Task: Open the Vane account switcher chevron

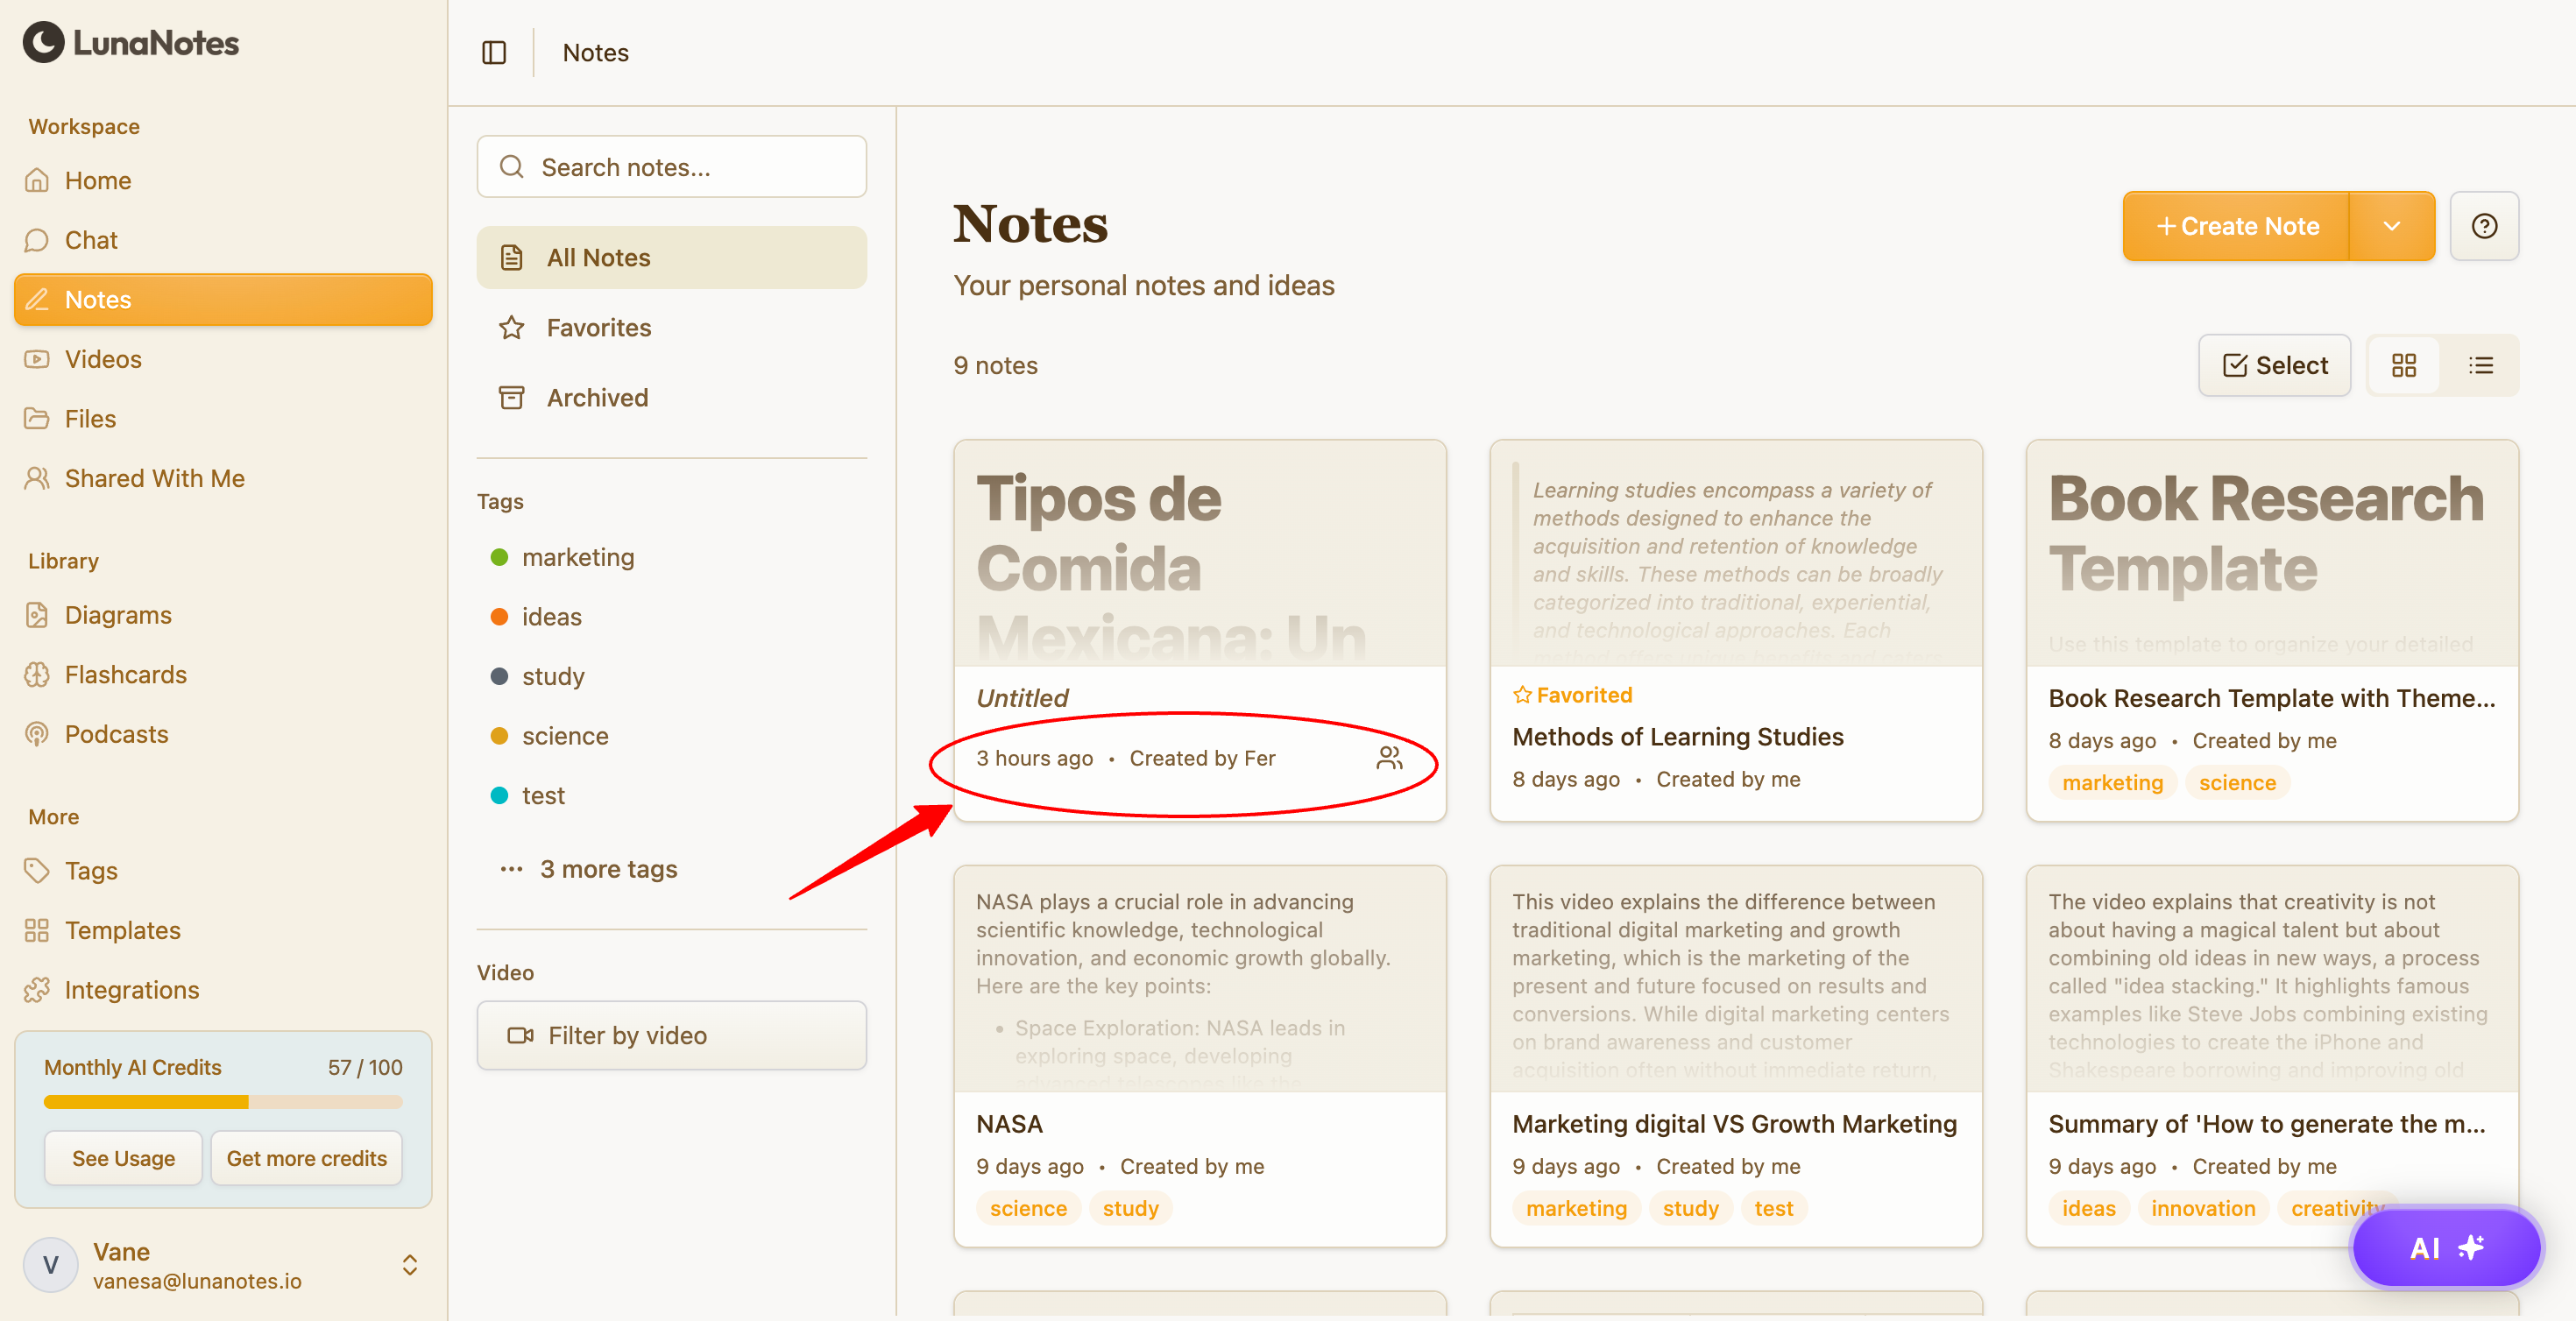Action: (x=410, y=1265)
